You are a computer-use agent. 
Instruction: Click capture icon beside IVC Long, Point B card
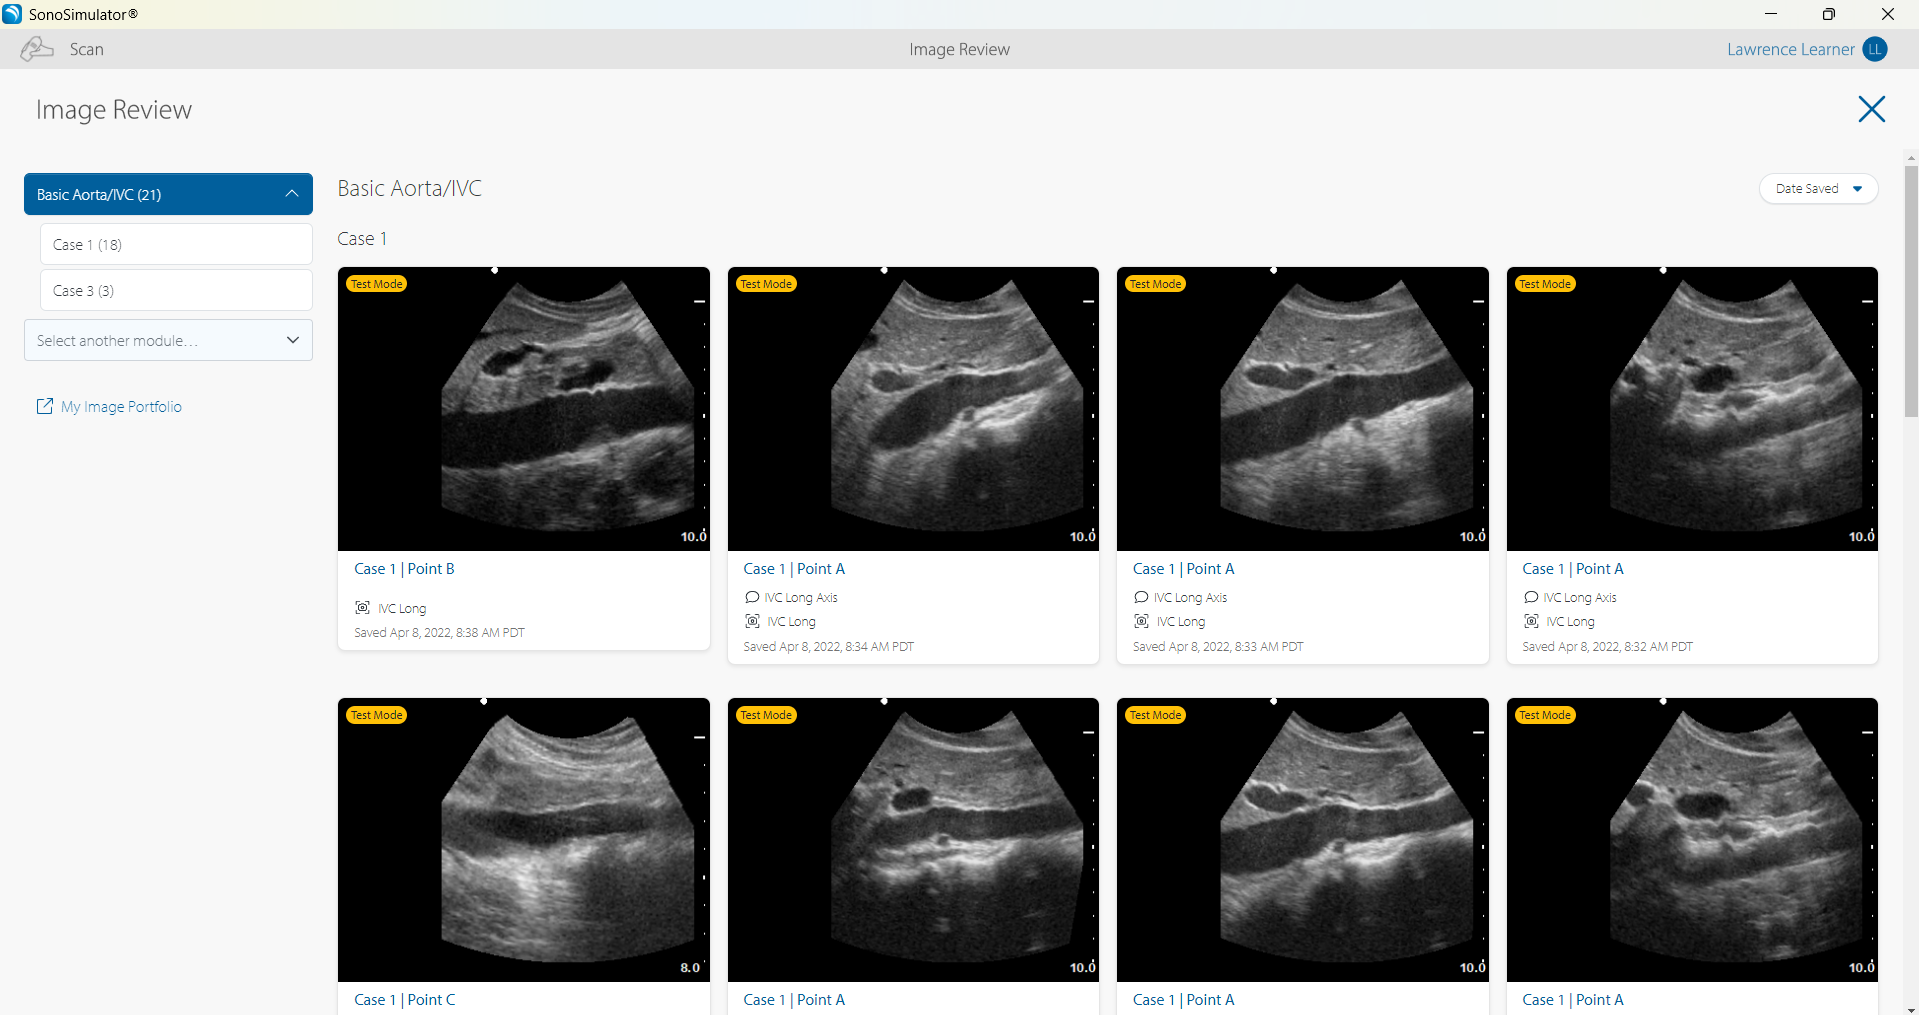point(363,608)
